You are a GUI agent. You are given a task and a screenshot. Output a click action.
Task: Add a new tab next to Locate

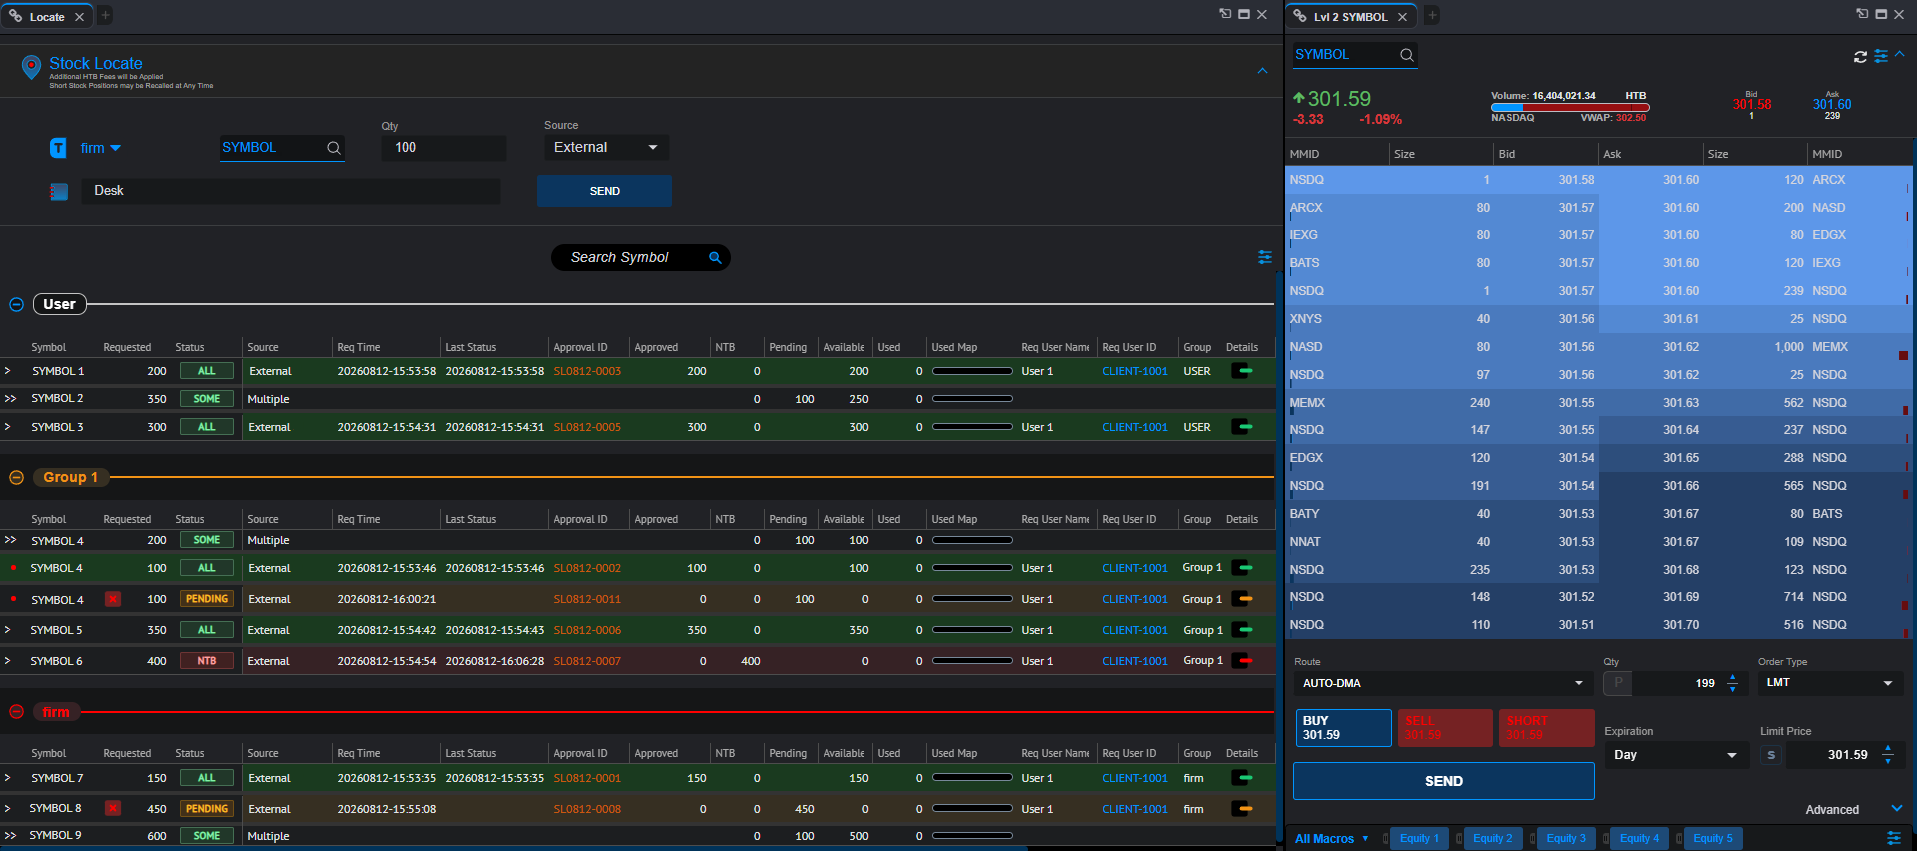click(106, 15)
